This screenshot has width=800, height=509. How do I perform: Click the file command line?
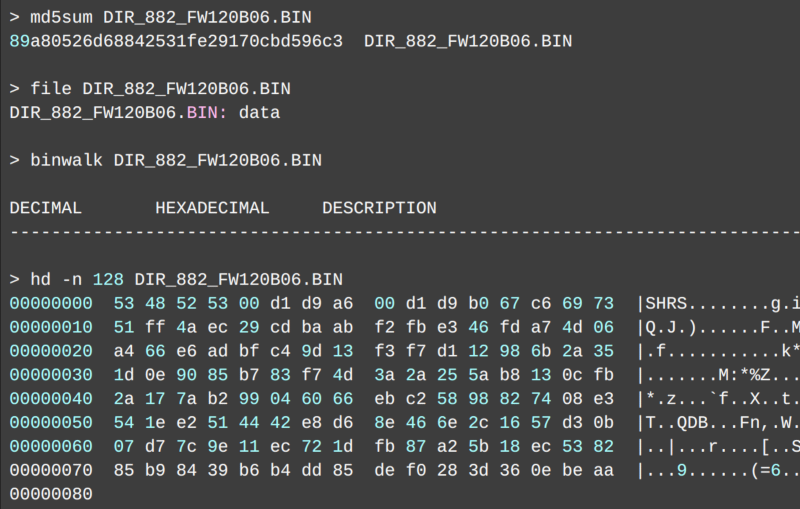(x=150, y=89)
